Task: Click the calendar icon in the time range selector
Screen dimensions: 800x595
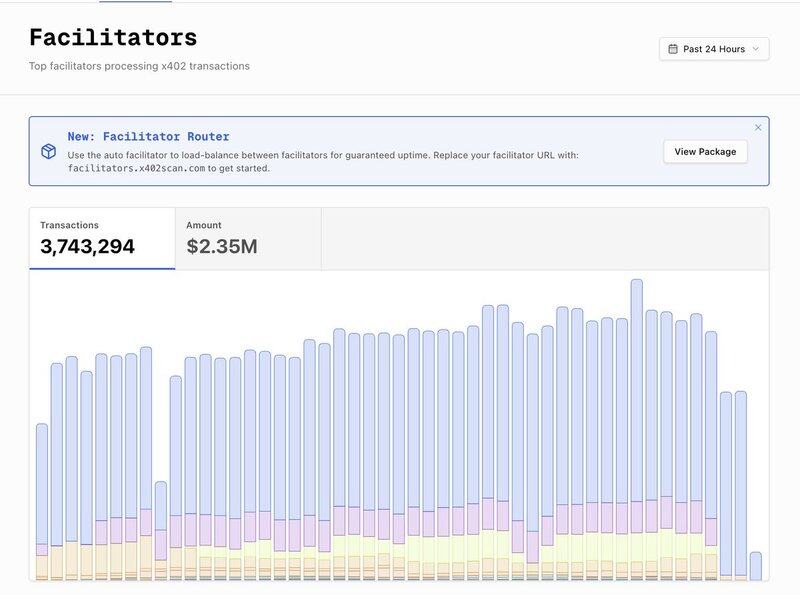Action: tap(673, 49)
